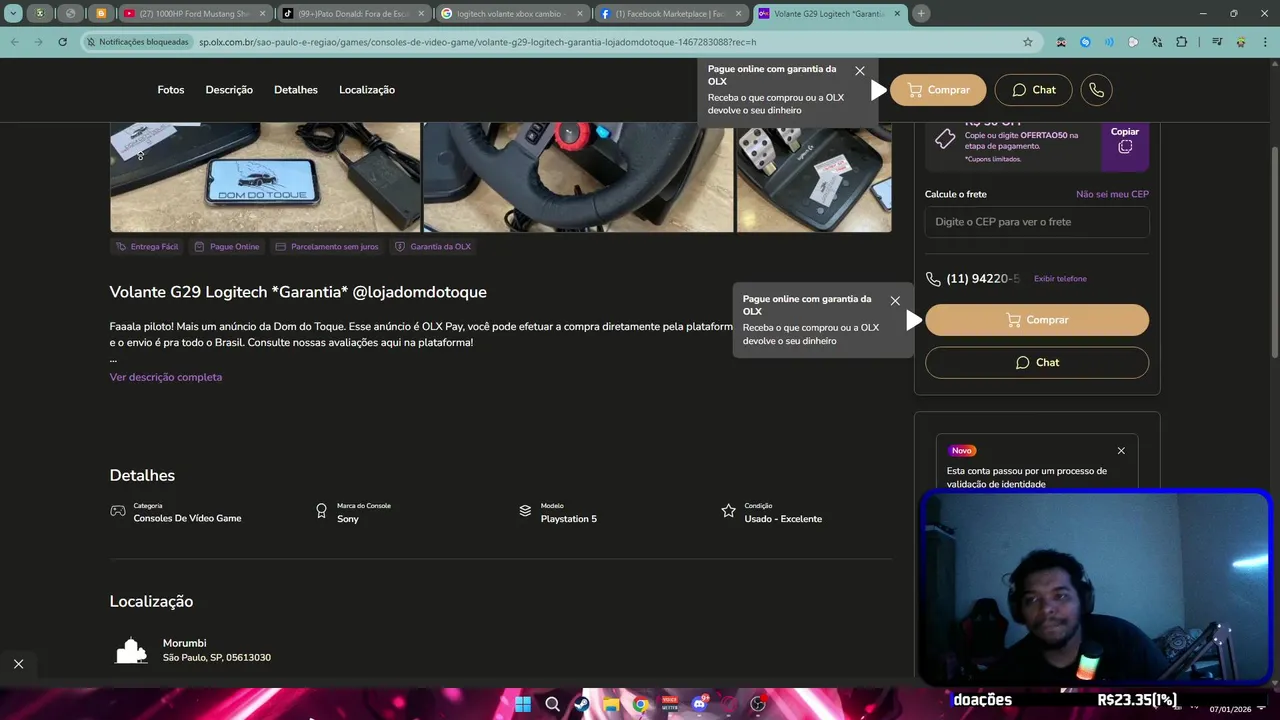Switch to the 'Pato Donald' TikTok tab

pos(352,14)
